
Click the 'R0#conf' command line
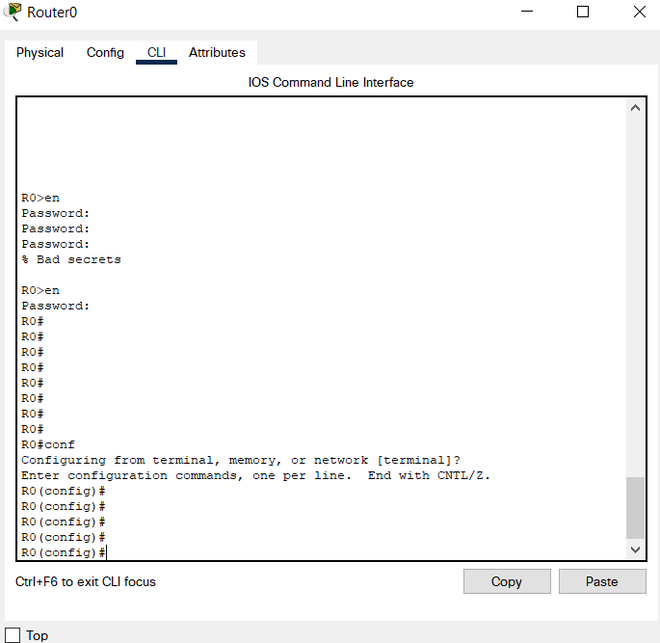48,445
